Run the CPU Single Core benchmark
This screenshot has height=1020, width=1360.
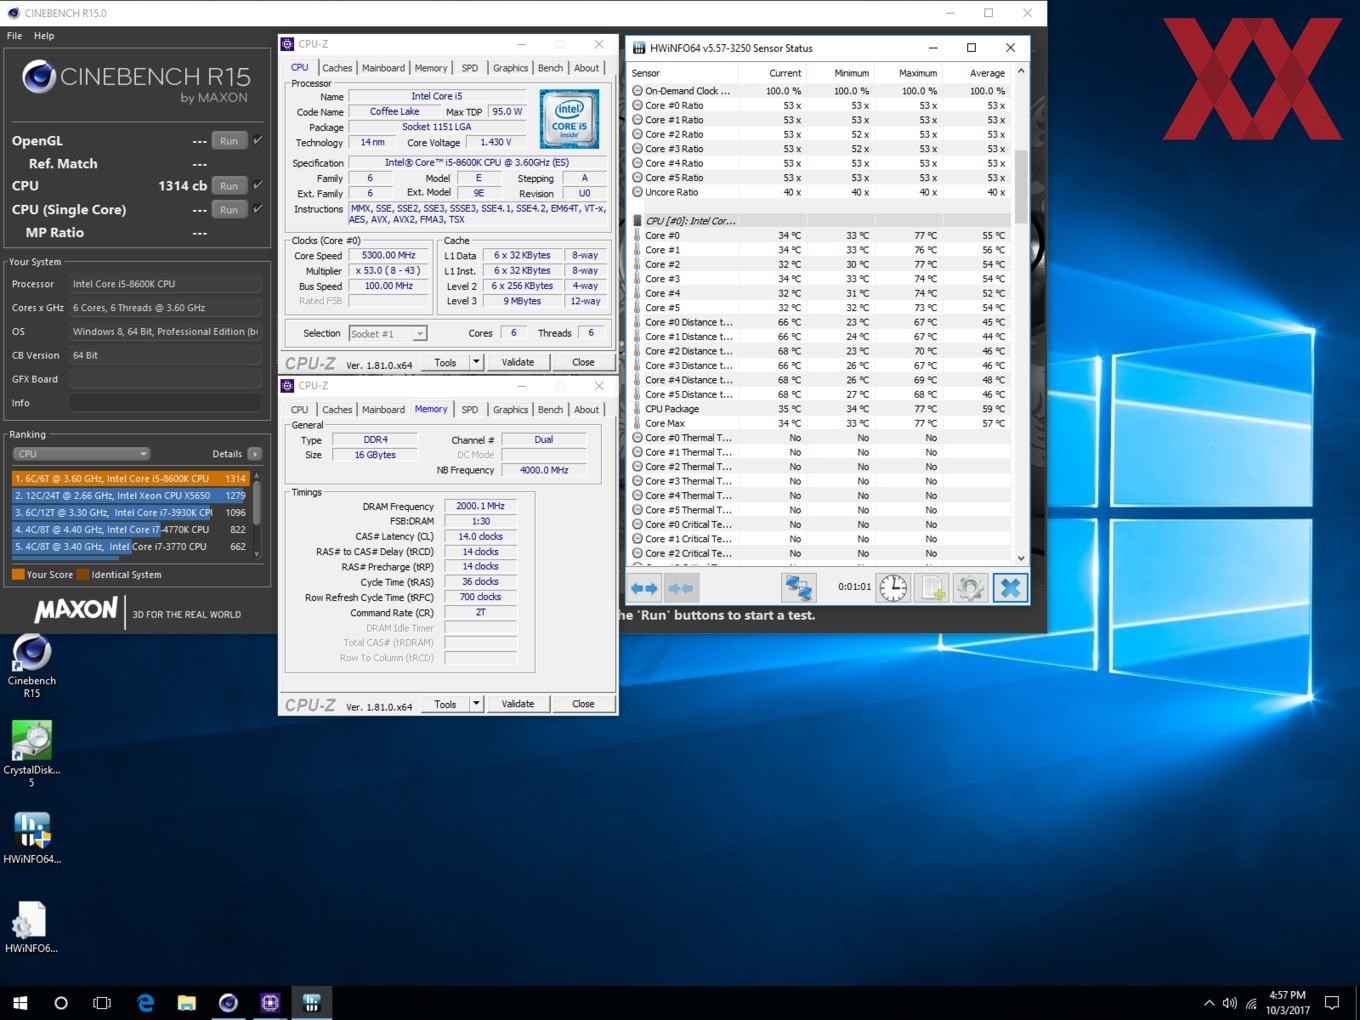point(229,210)
